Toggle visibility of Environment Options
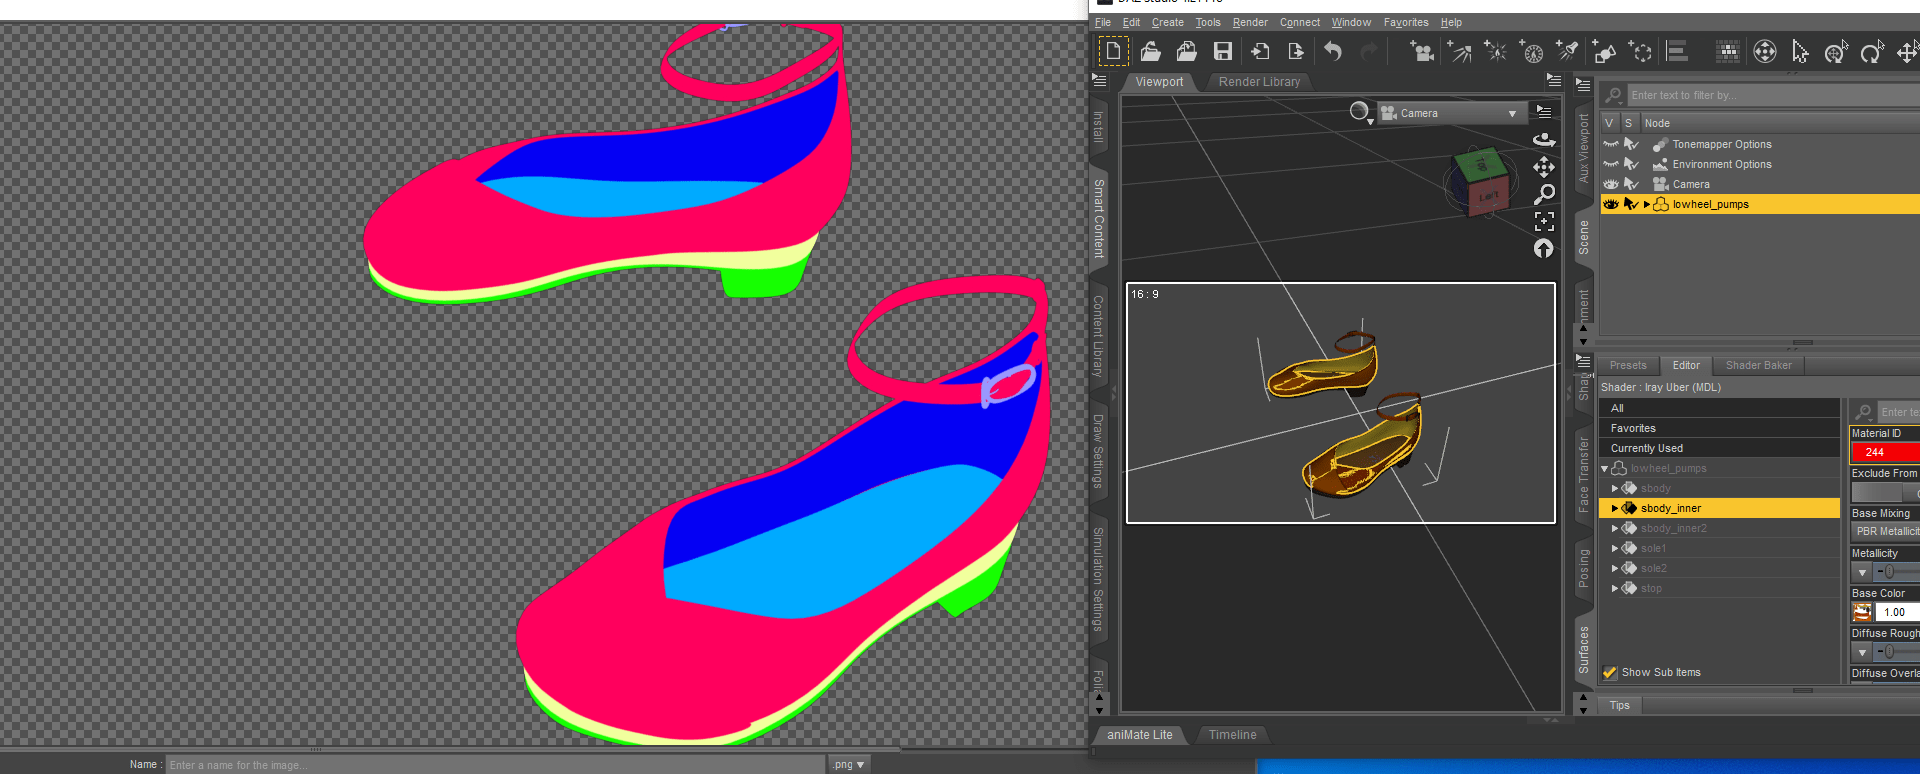Image resolution: width=1920 pixels, height=774 pixels. 1610,164
